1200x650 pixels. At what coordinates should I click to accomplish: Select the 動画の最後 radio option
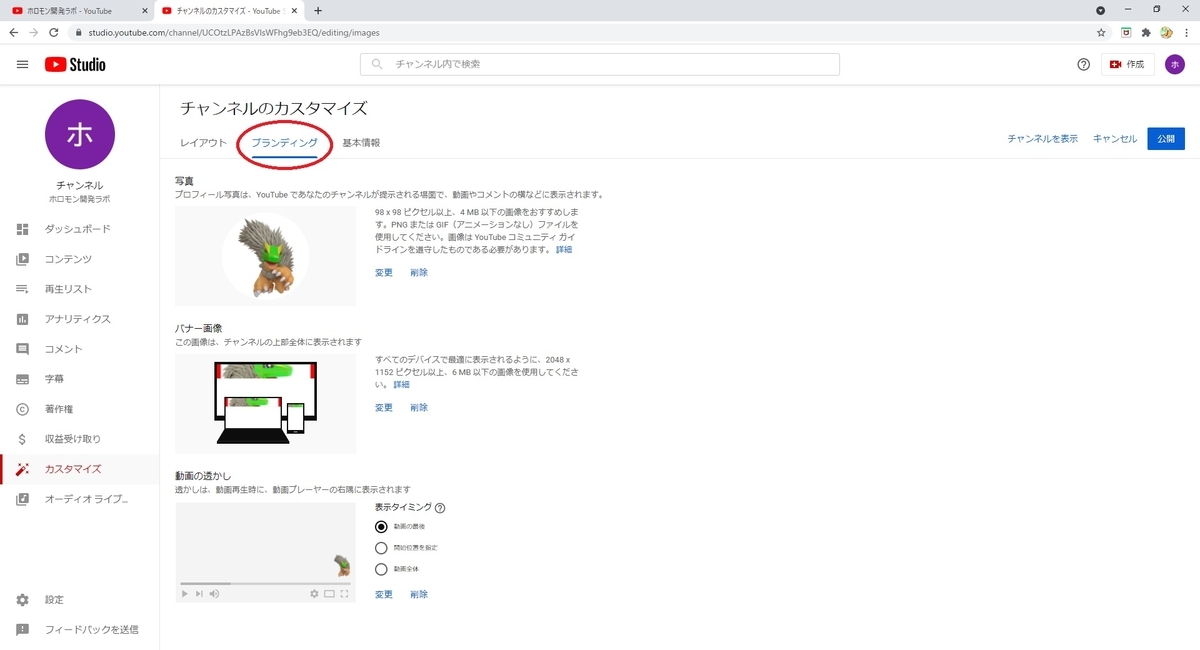pyautogui.click(x=381, y=526)
